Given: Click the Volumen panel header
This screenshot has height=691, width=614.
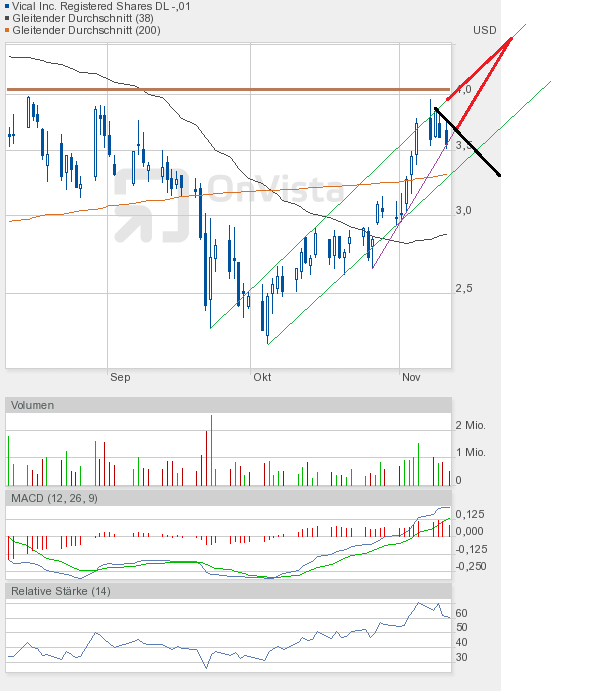Looking at the screenshot, I should (x=34, y=405).
